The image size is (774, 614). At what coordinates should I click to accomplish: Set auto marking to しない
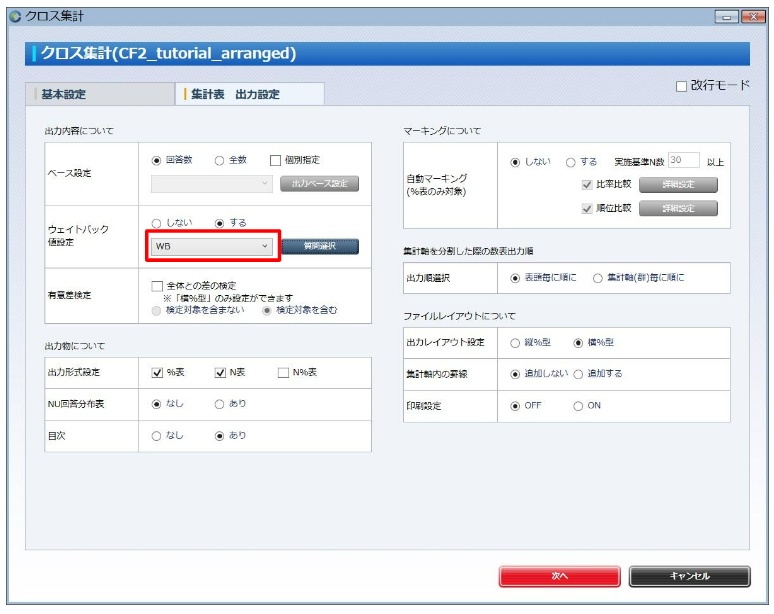coord(515,162)
